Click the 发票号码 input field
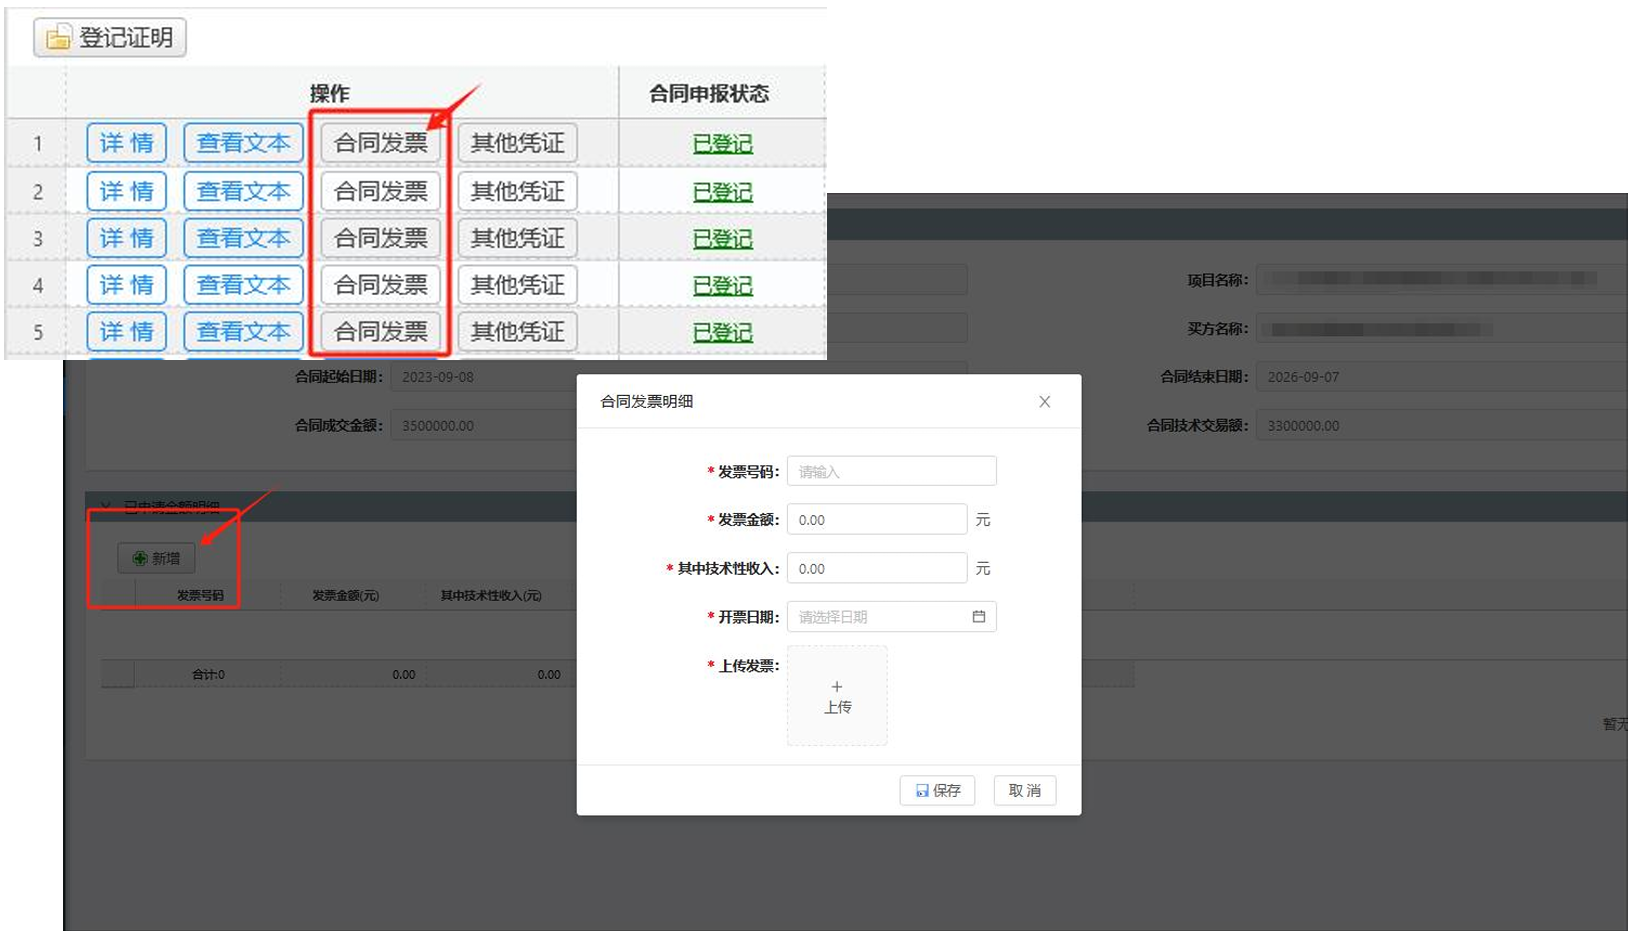This screenshot has width=1632, height=933. [x=891, y=471]
